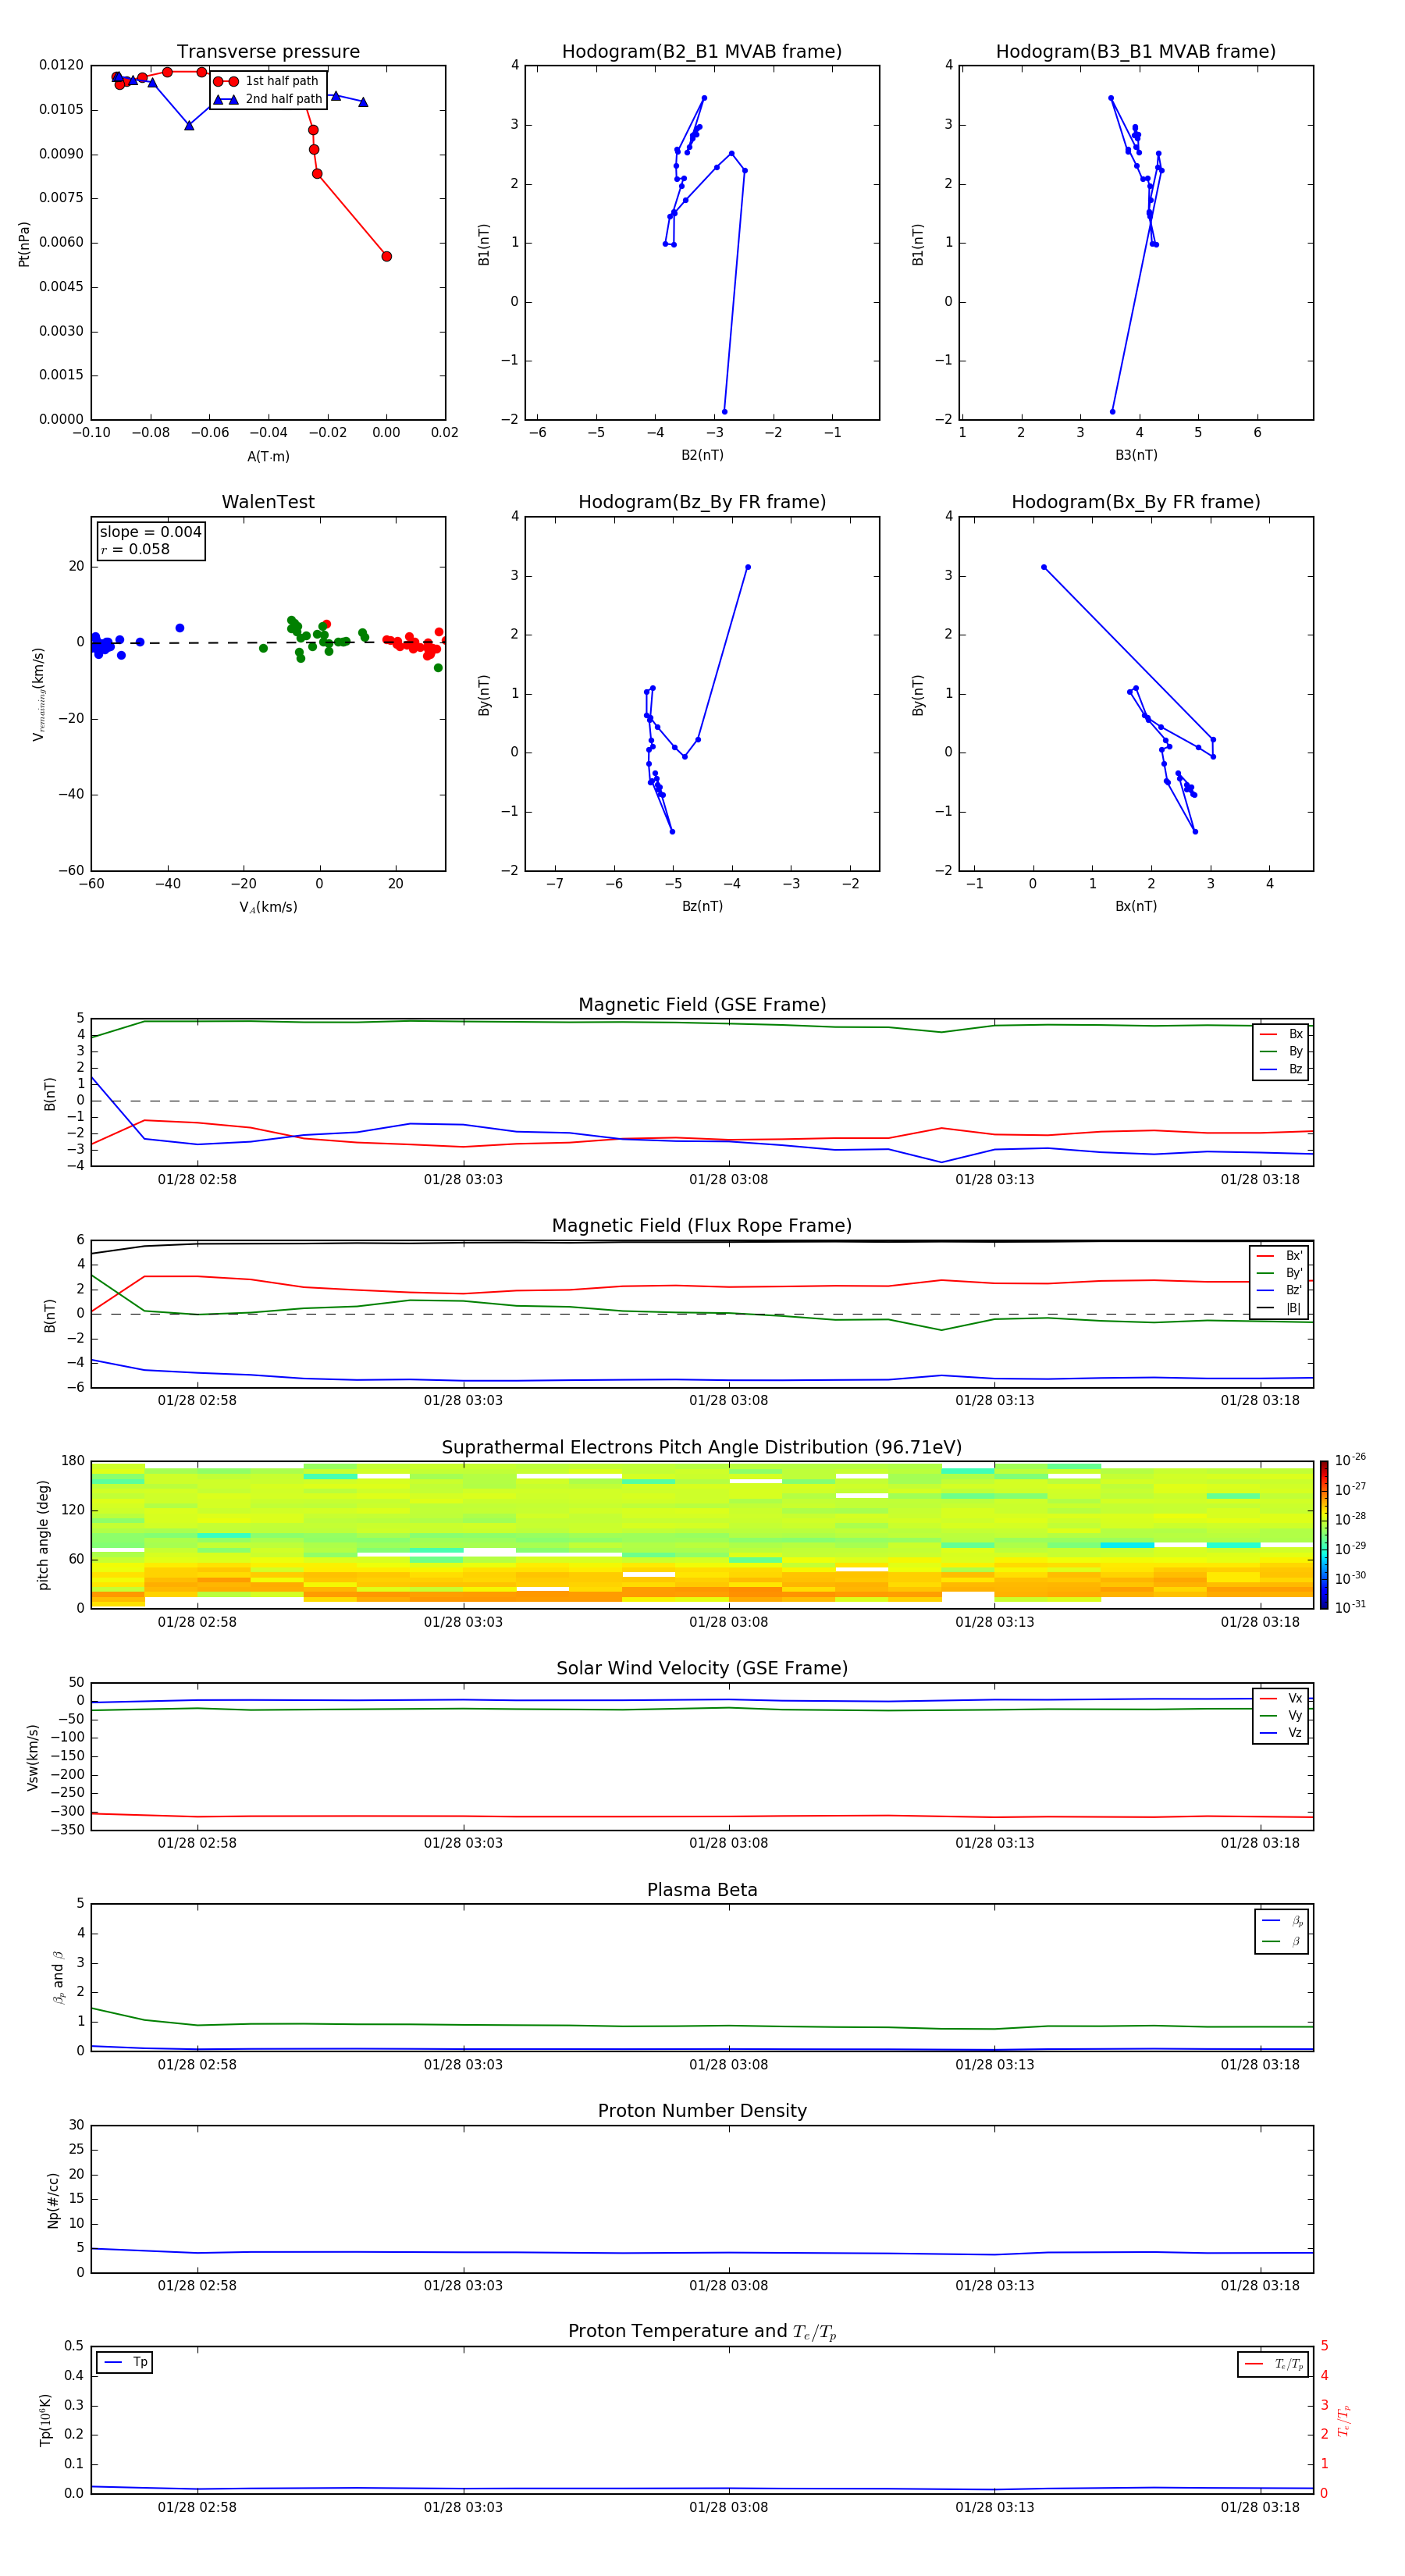
Task: Click the "A(T·m)" x-axis label
Action: [268, 457]
